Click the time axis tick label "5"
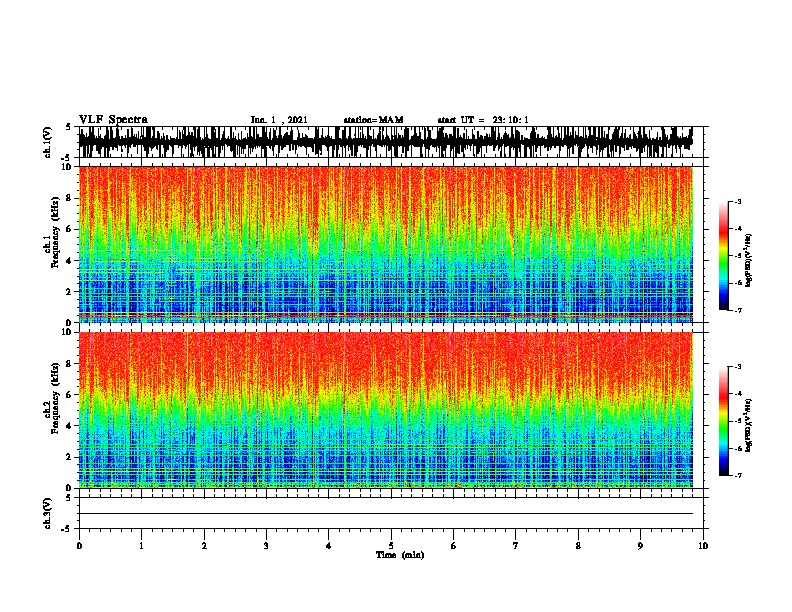 (x=391, y=546)
